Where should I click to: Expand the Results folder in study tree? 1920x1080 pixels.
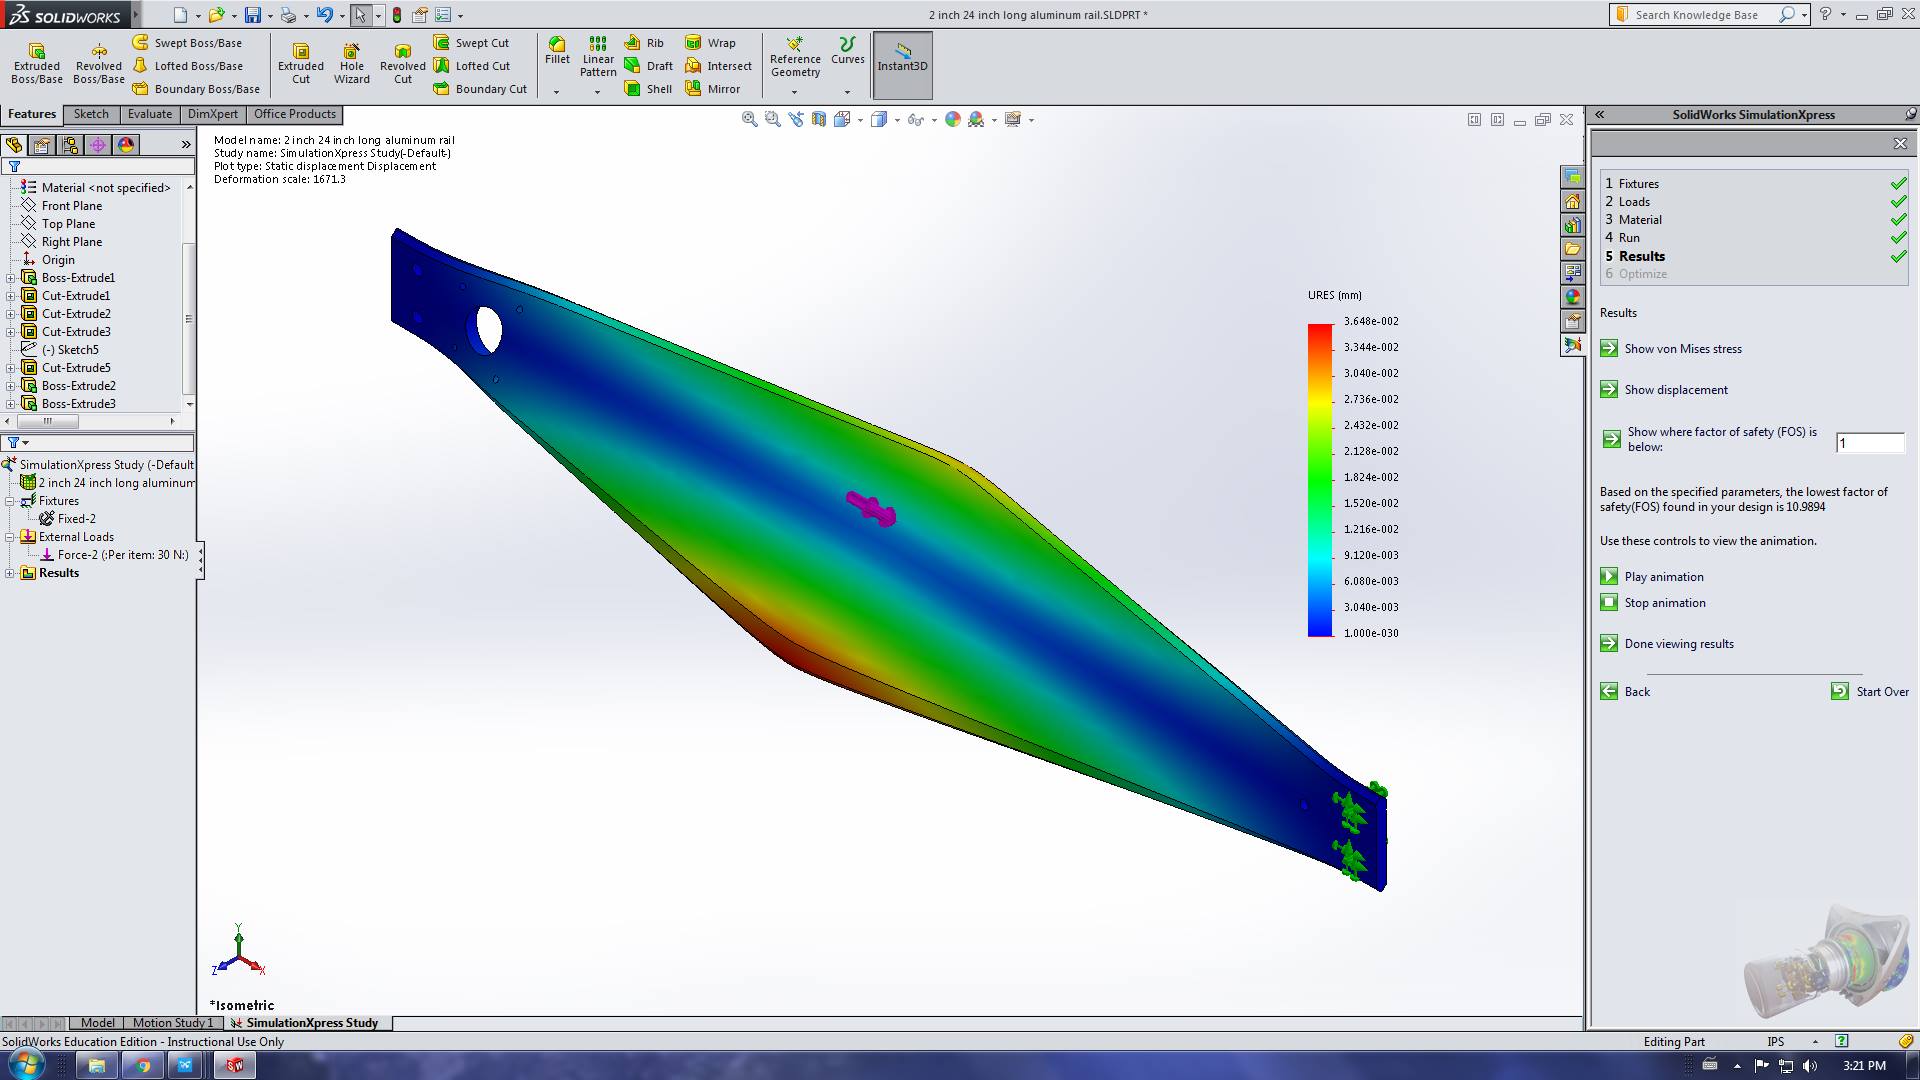tap(11, 573)
